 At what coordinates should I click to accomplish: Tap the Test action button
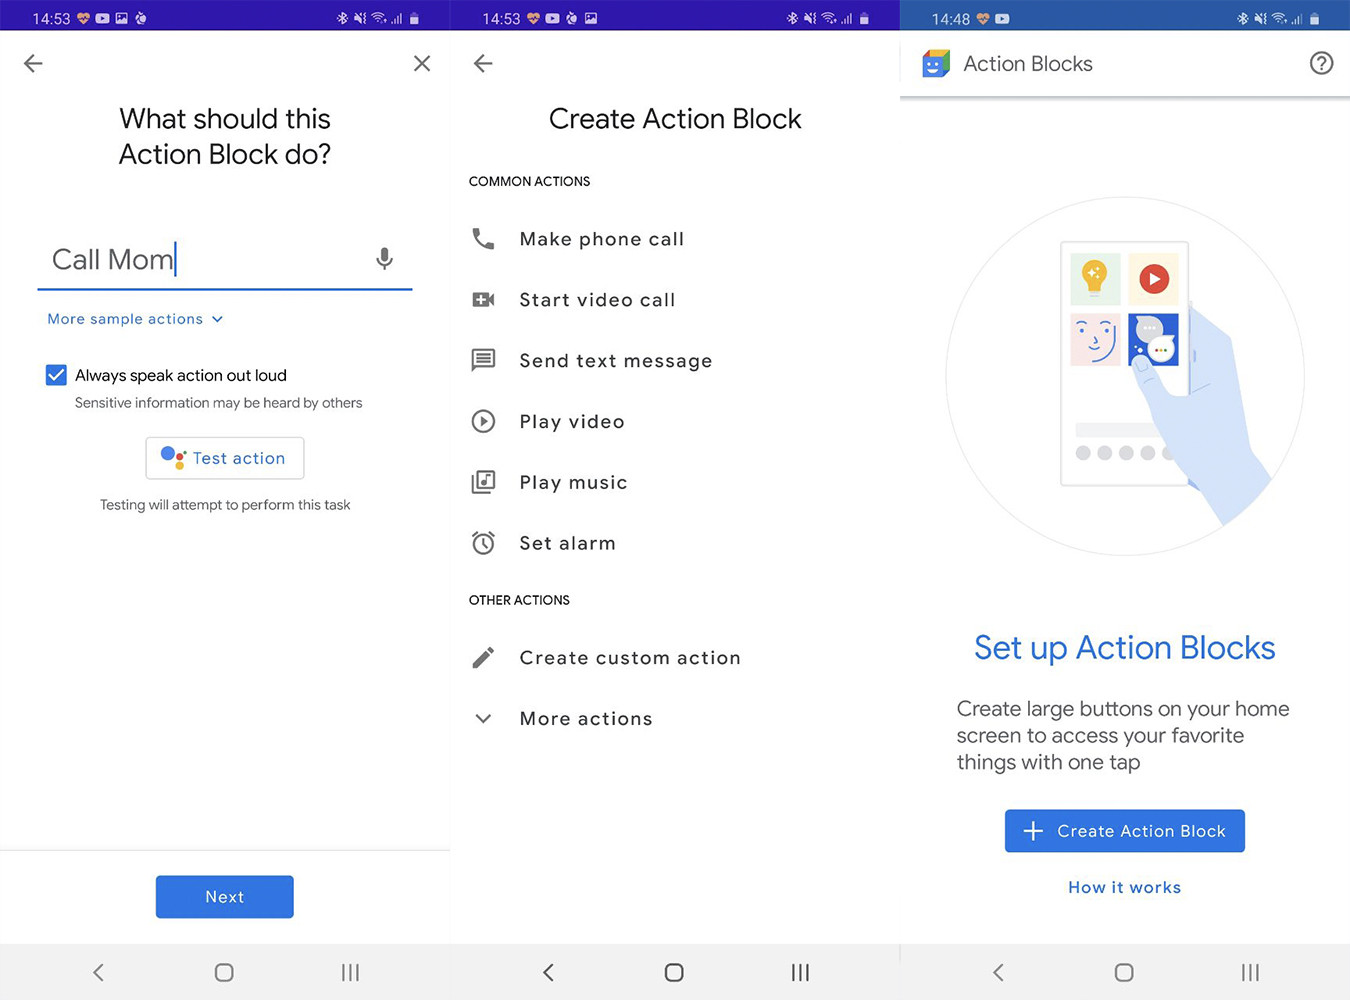[x=224, y=458]
